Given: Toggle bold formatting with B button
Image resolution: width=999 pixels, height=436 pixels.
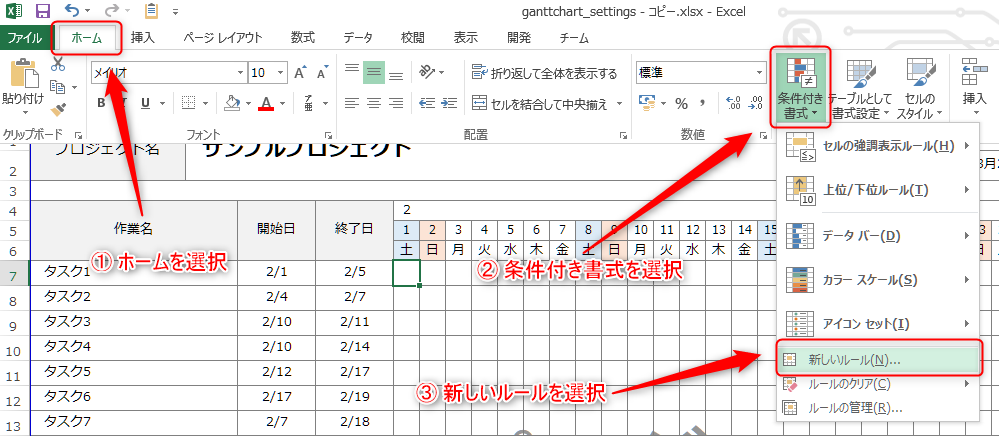Looking at the screenshot, I should (101, 103).
